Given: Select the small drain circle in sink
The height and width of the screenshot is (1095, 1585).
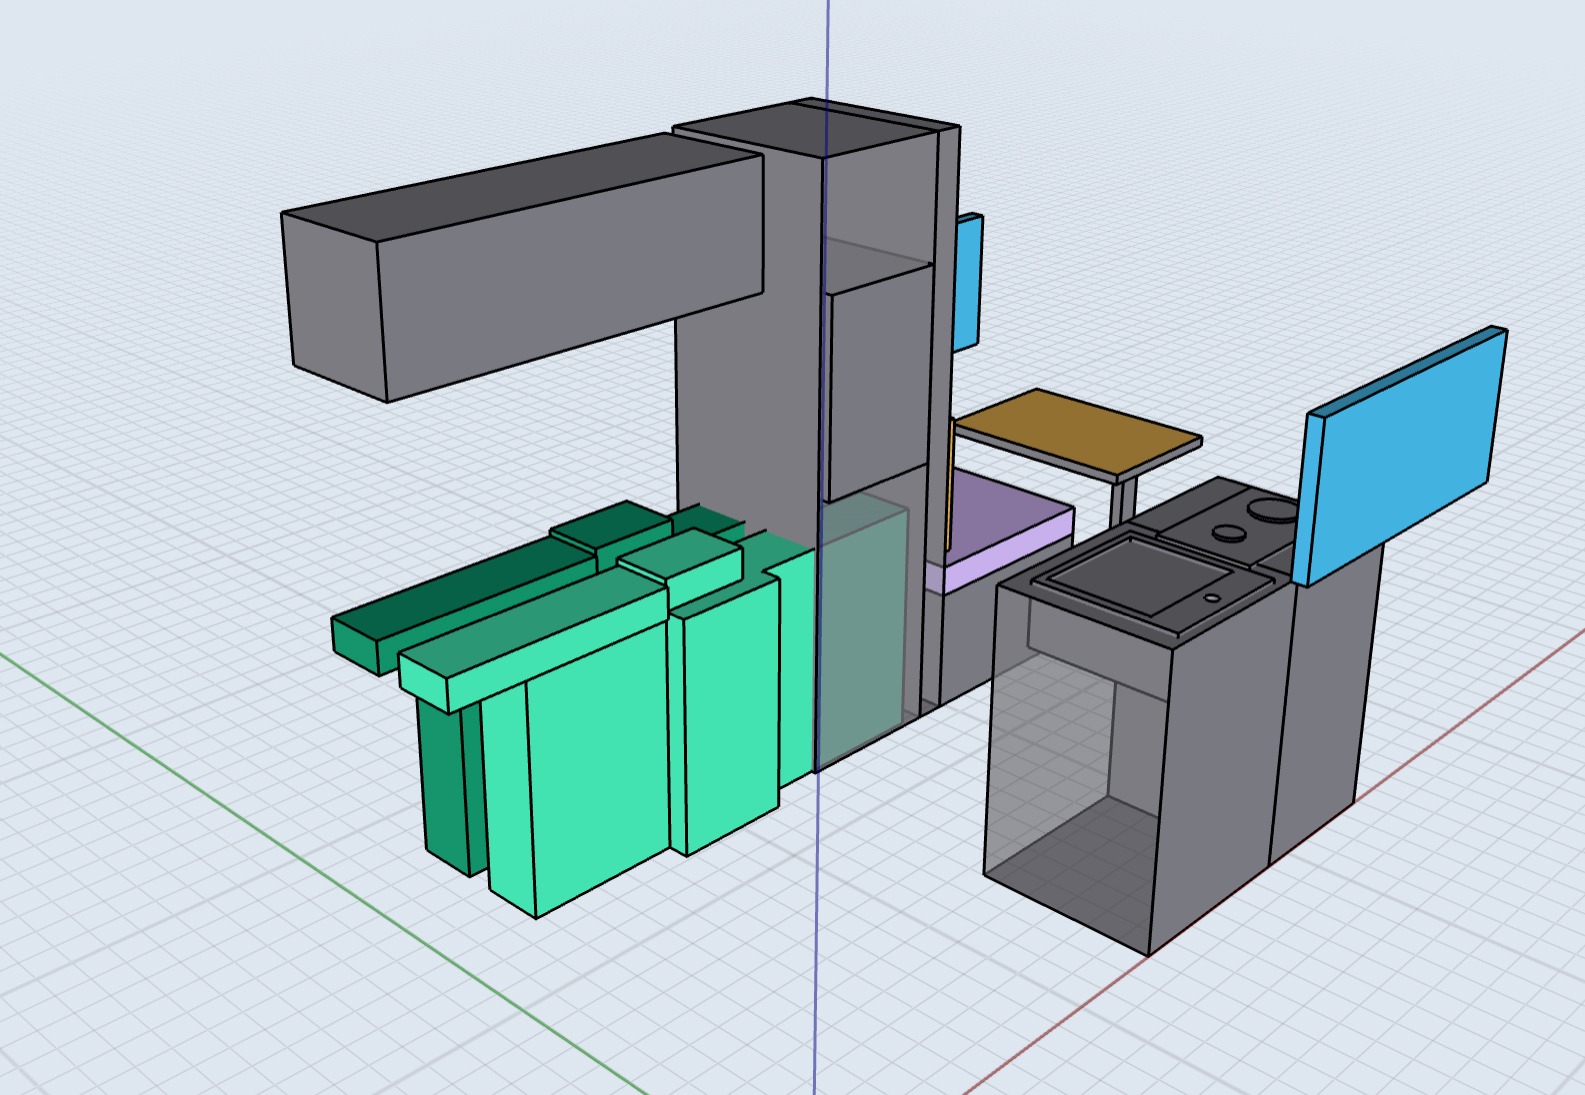Looking at the screenshot, I should tap(1212, 598).
